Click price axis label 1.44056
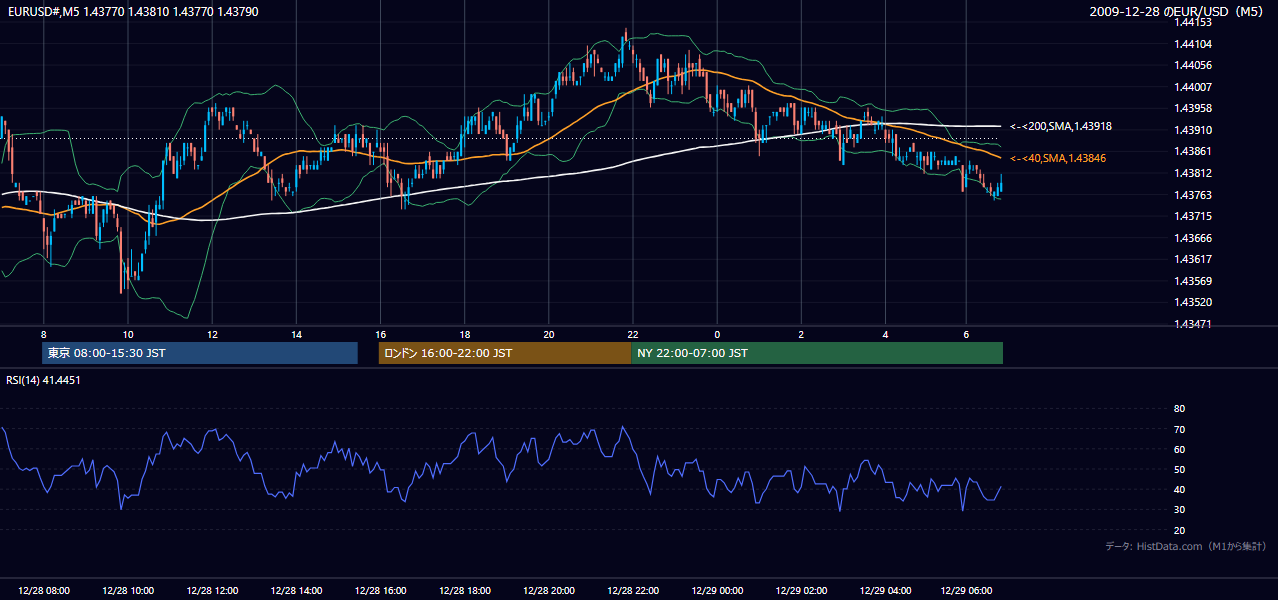The height and width of the screenshot is (600, 1278). [1193, 65]
